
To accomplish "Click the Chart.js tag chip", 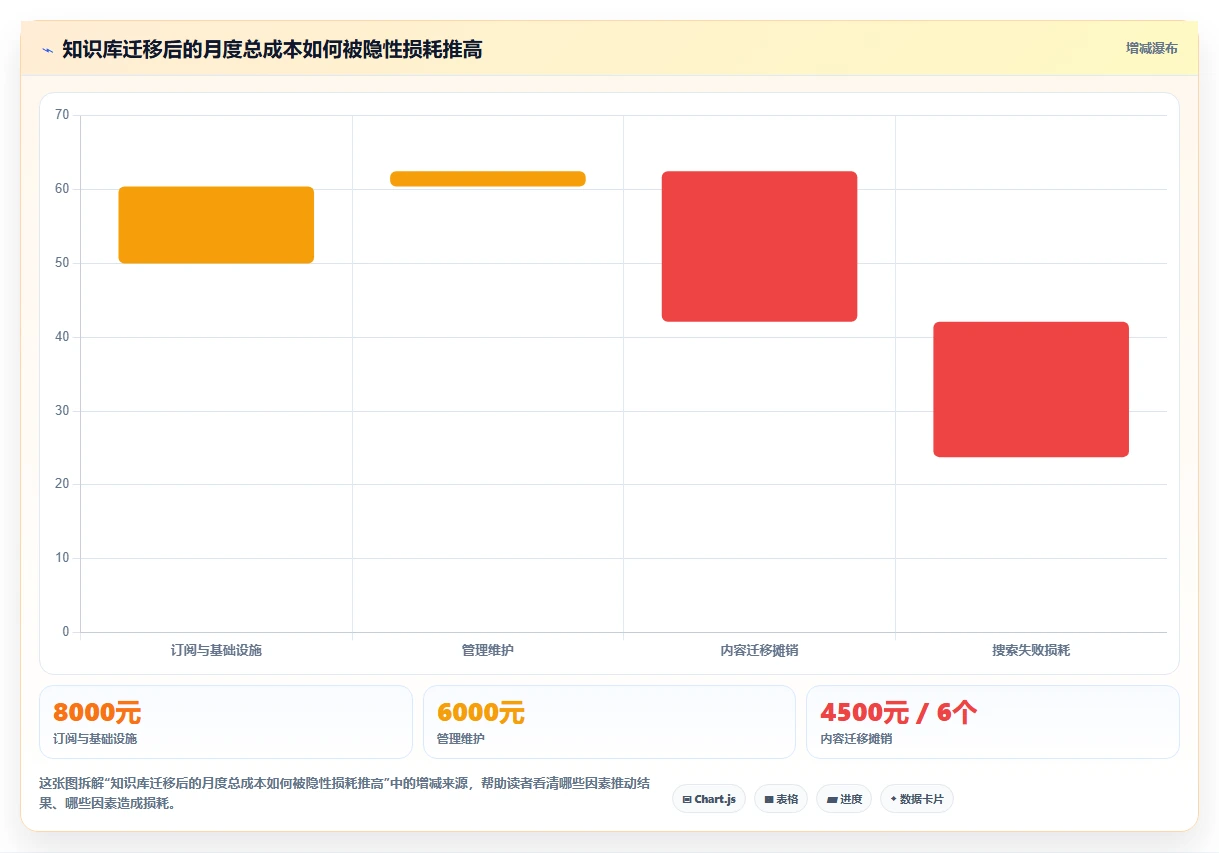I will (709, 799).
